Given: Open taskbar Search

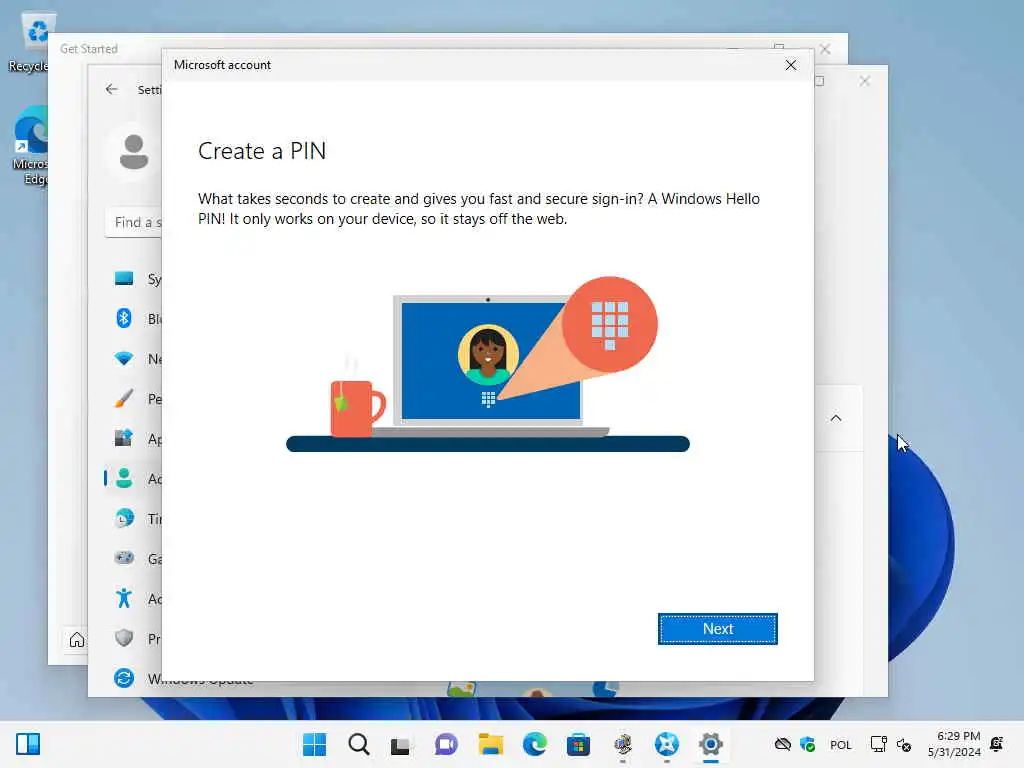Looking at the screenshot, I should [x=358, y=744].
